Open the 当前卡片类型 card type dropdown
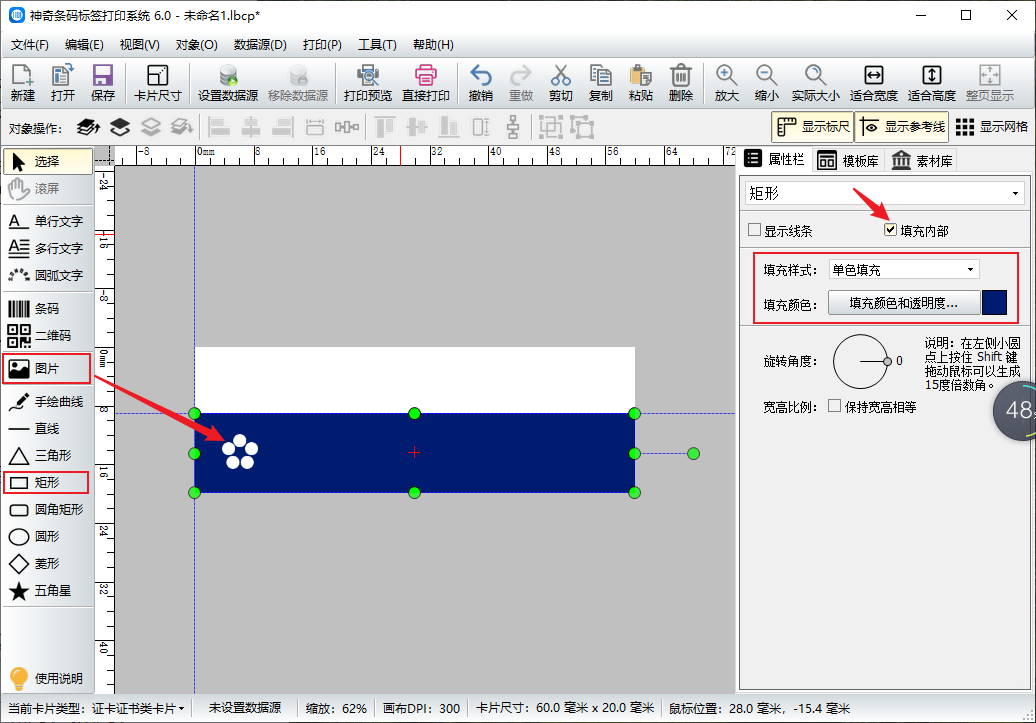This screenshot has width=1036, height=723. tap(97, 708)
